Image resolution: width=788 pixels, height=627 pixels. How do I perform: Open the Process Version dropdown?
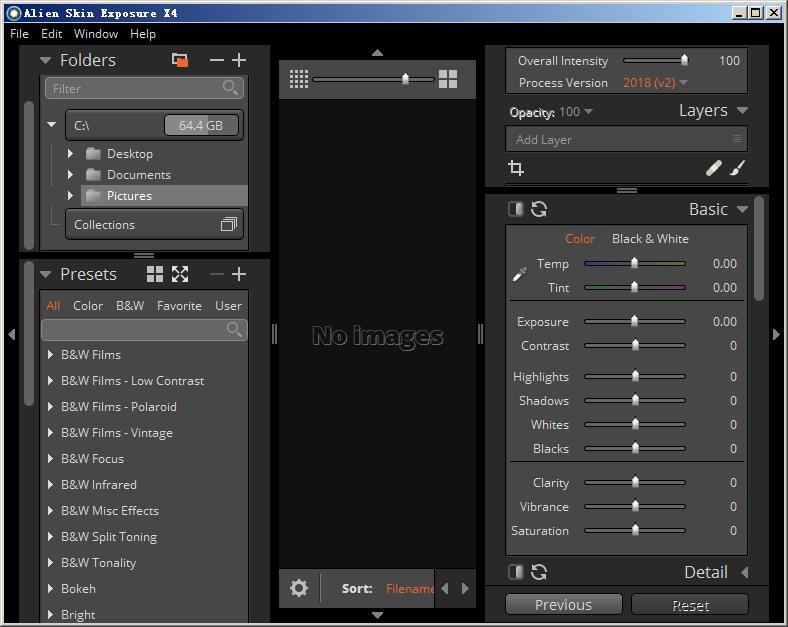(x=683, y=82)
